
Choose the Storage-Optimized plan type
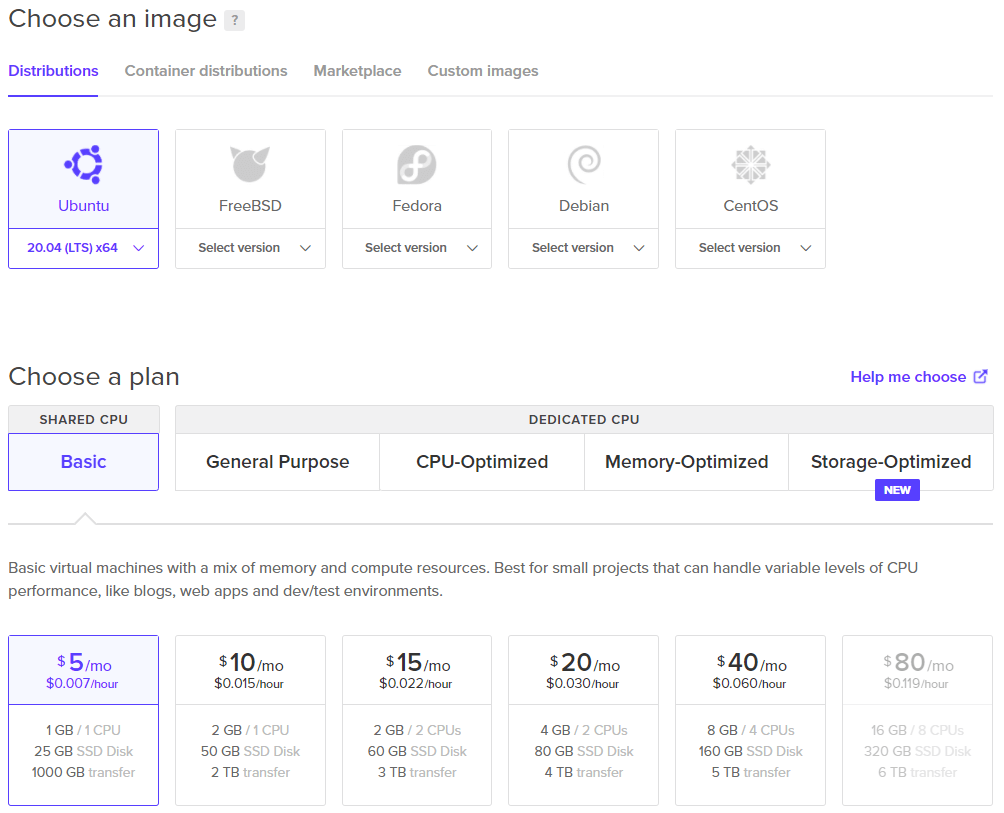tap(891, 462)
